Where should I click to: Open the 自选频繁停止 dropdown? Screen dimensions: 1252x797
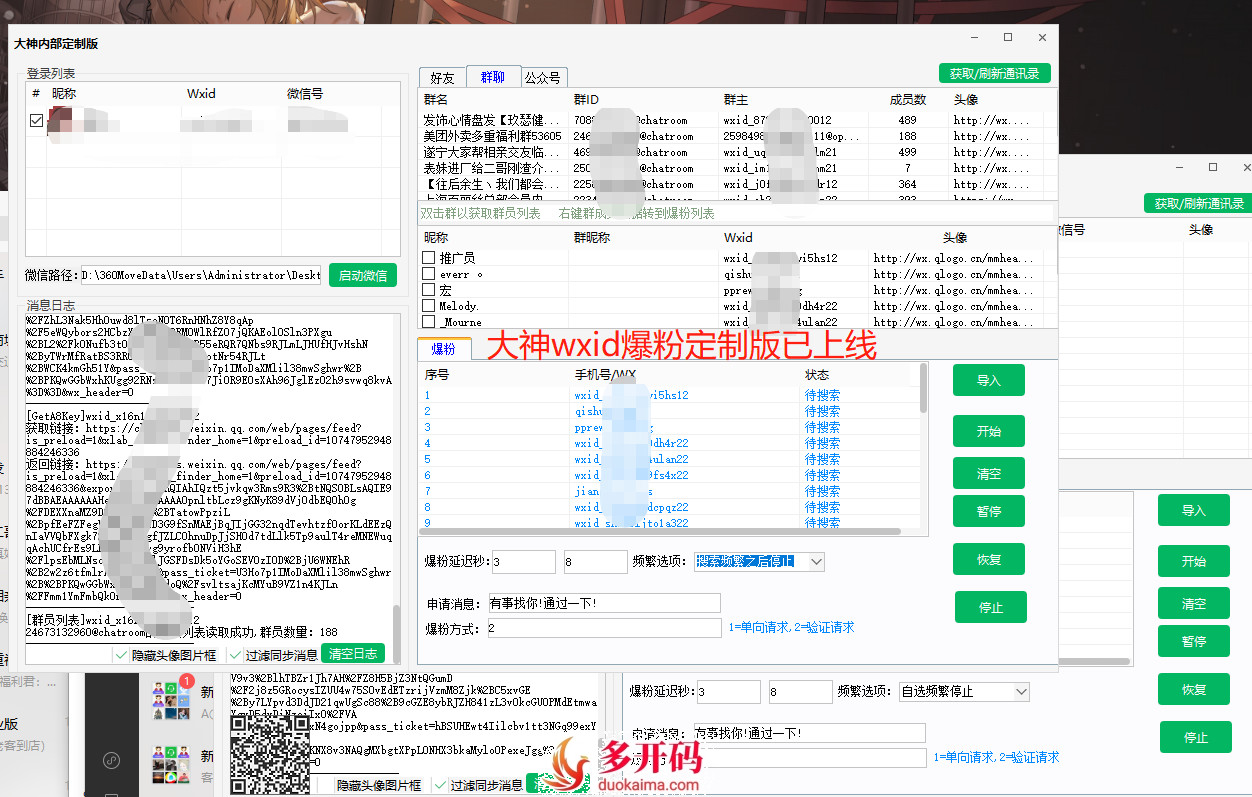963,691
